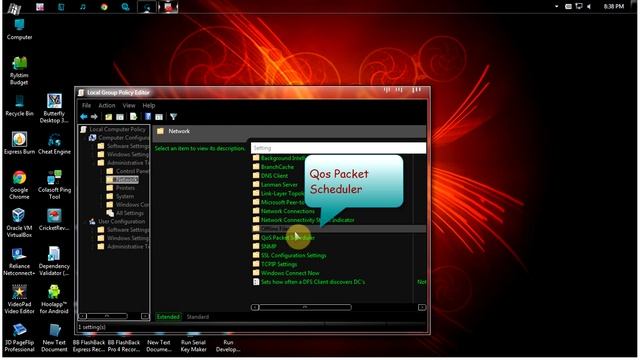
Task: Open the Help menu
Action: point(149,105)
